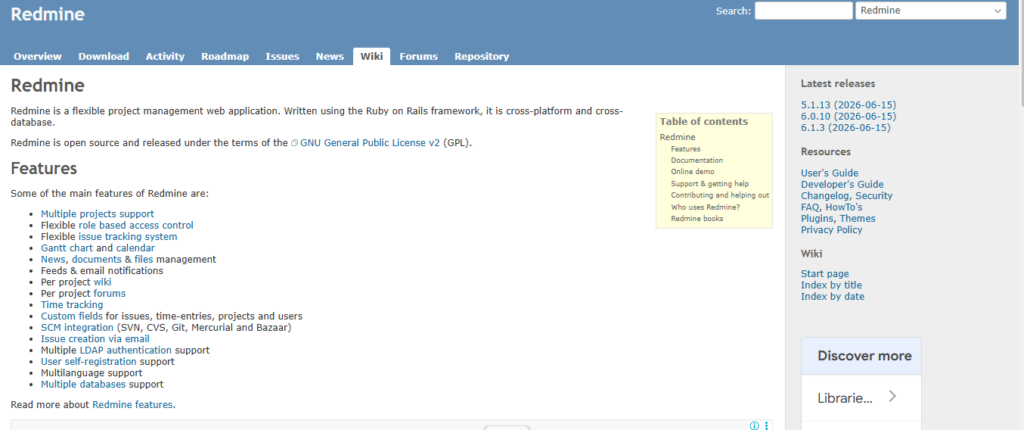Open the Changelog link

(x=825, y=196)
